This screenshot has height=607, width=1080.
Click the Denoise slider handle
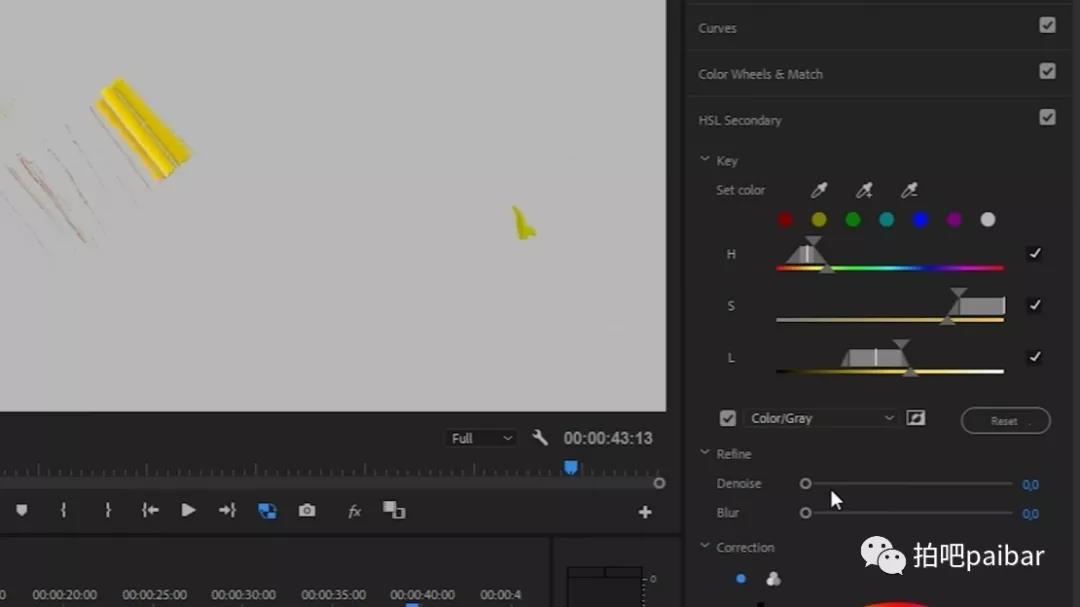pyautogui.click(x=806, y=484)
